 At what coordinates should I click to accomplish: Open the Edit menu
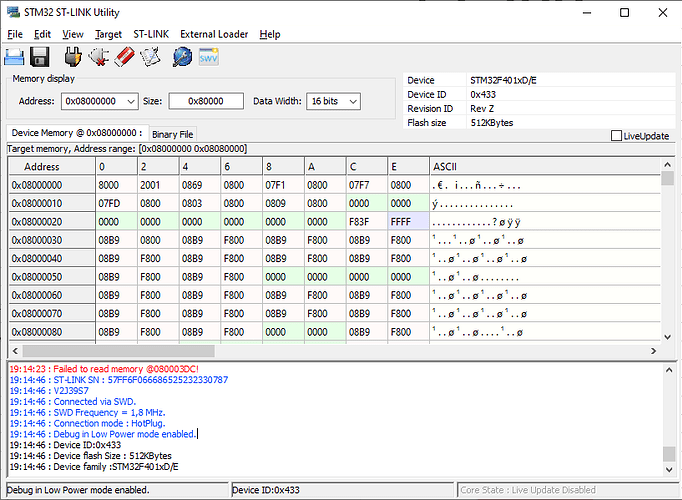click(42, 34)
